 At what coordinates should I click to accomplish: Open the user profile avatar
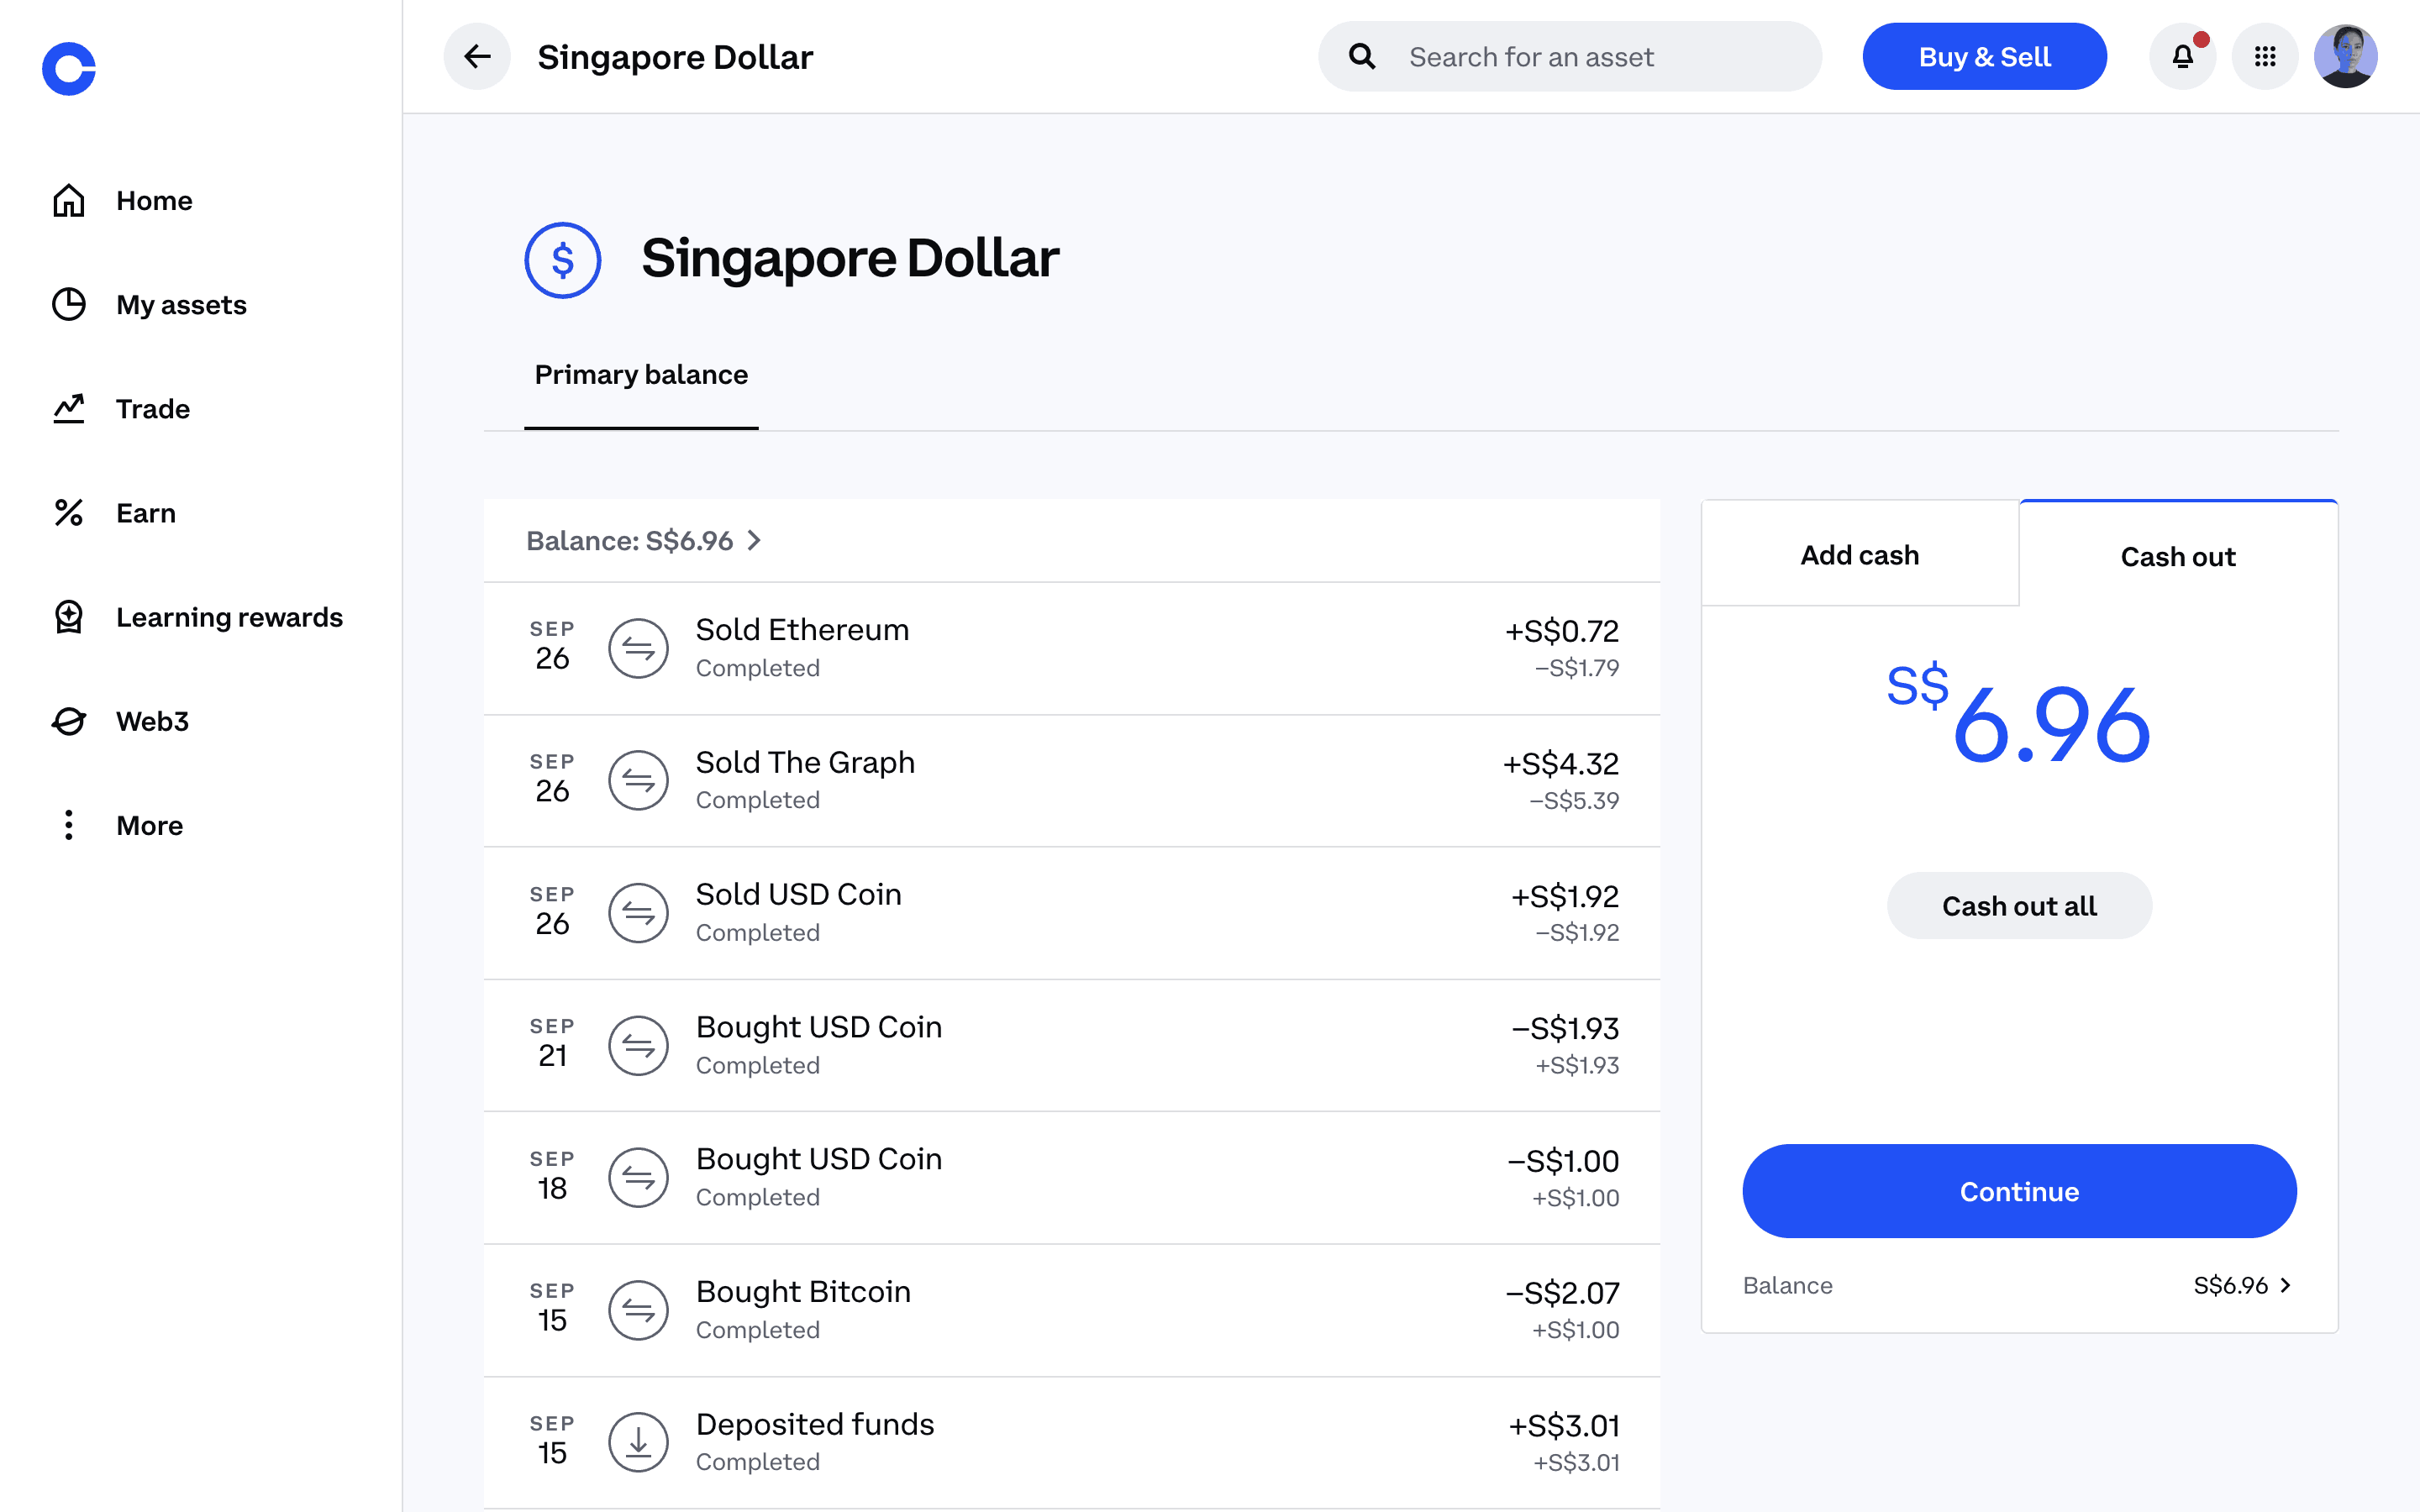pos(2345,57)
